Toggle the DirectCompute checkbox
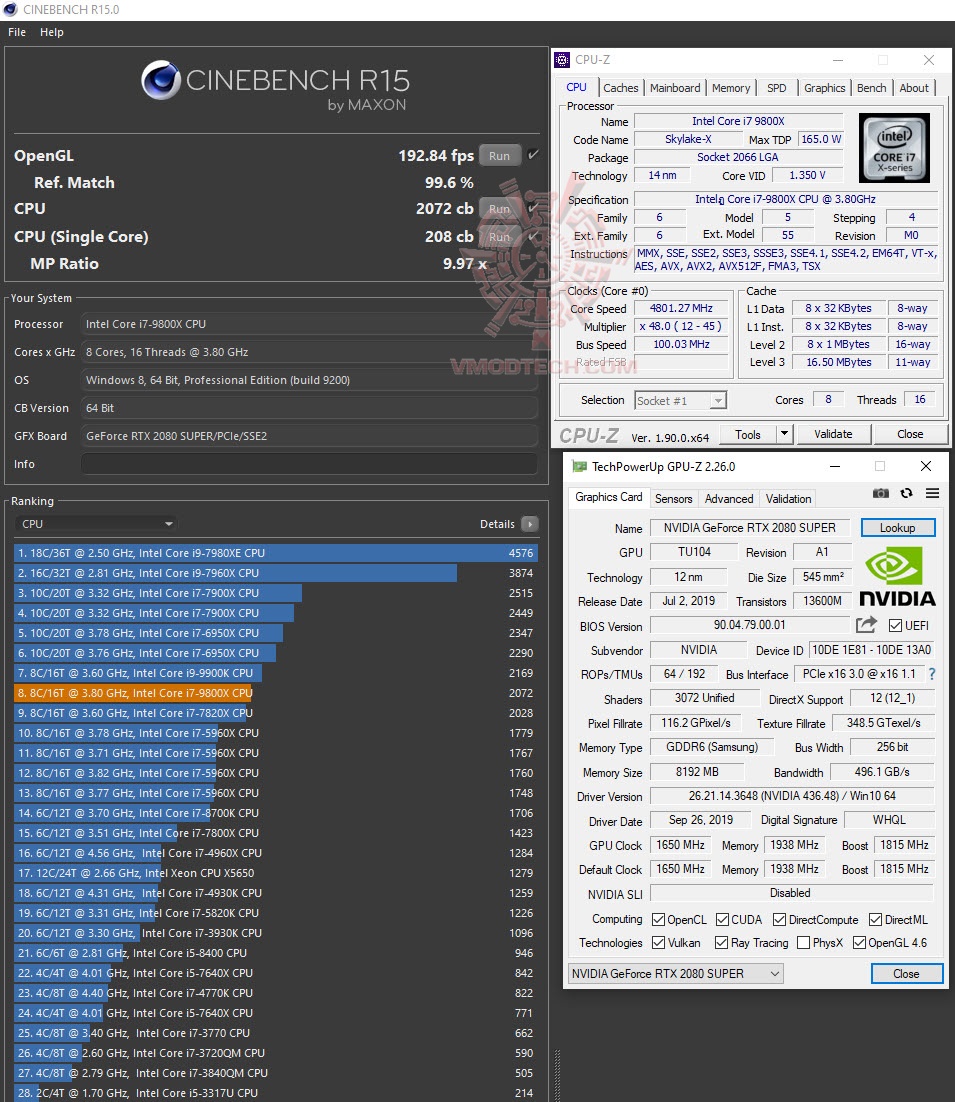The image size is (955, 1102). pyautogui.click(x=779, y=919)
